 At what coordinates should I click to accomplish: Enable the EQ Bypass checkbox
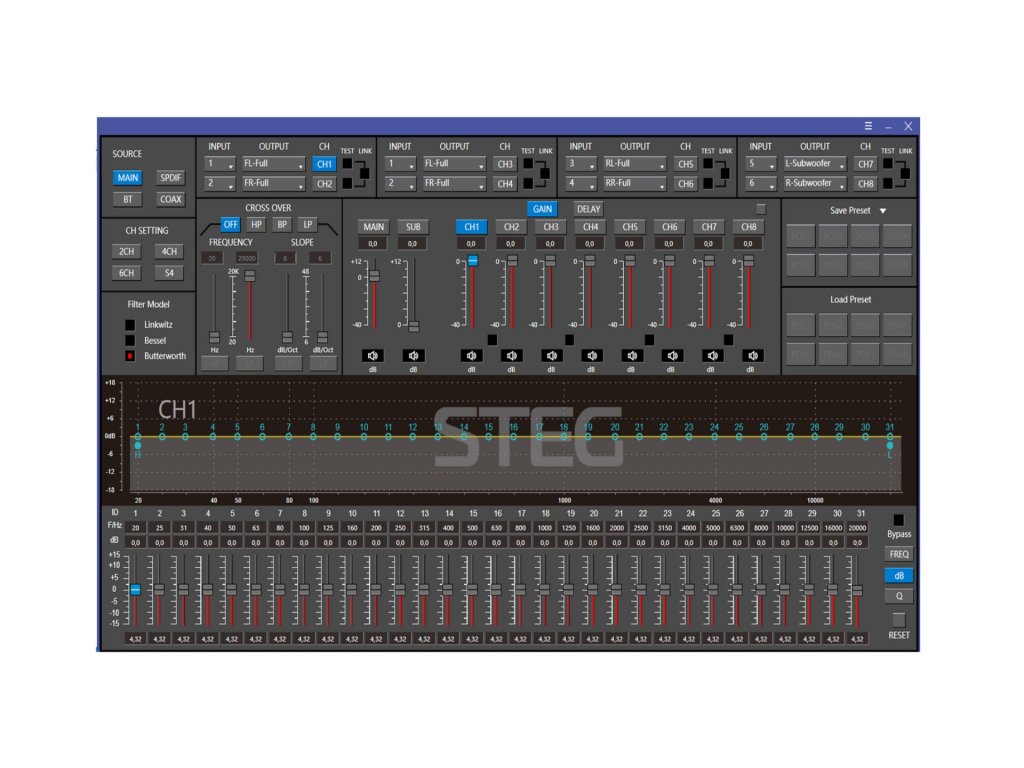point(899,520)
